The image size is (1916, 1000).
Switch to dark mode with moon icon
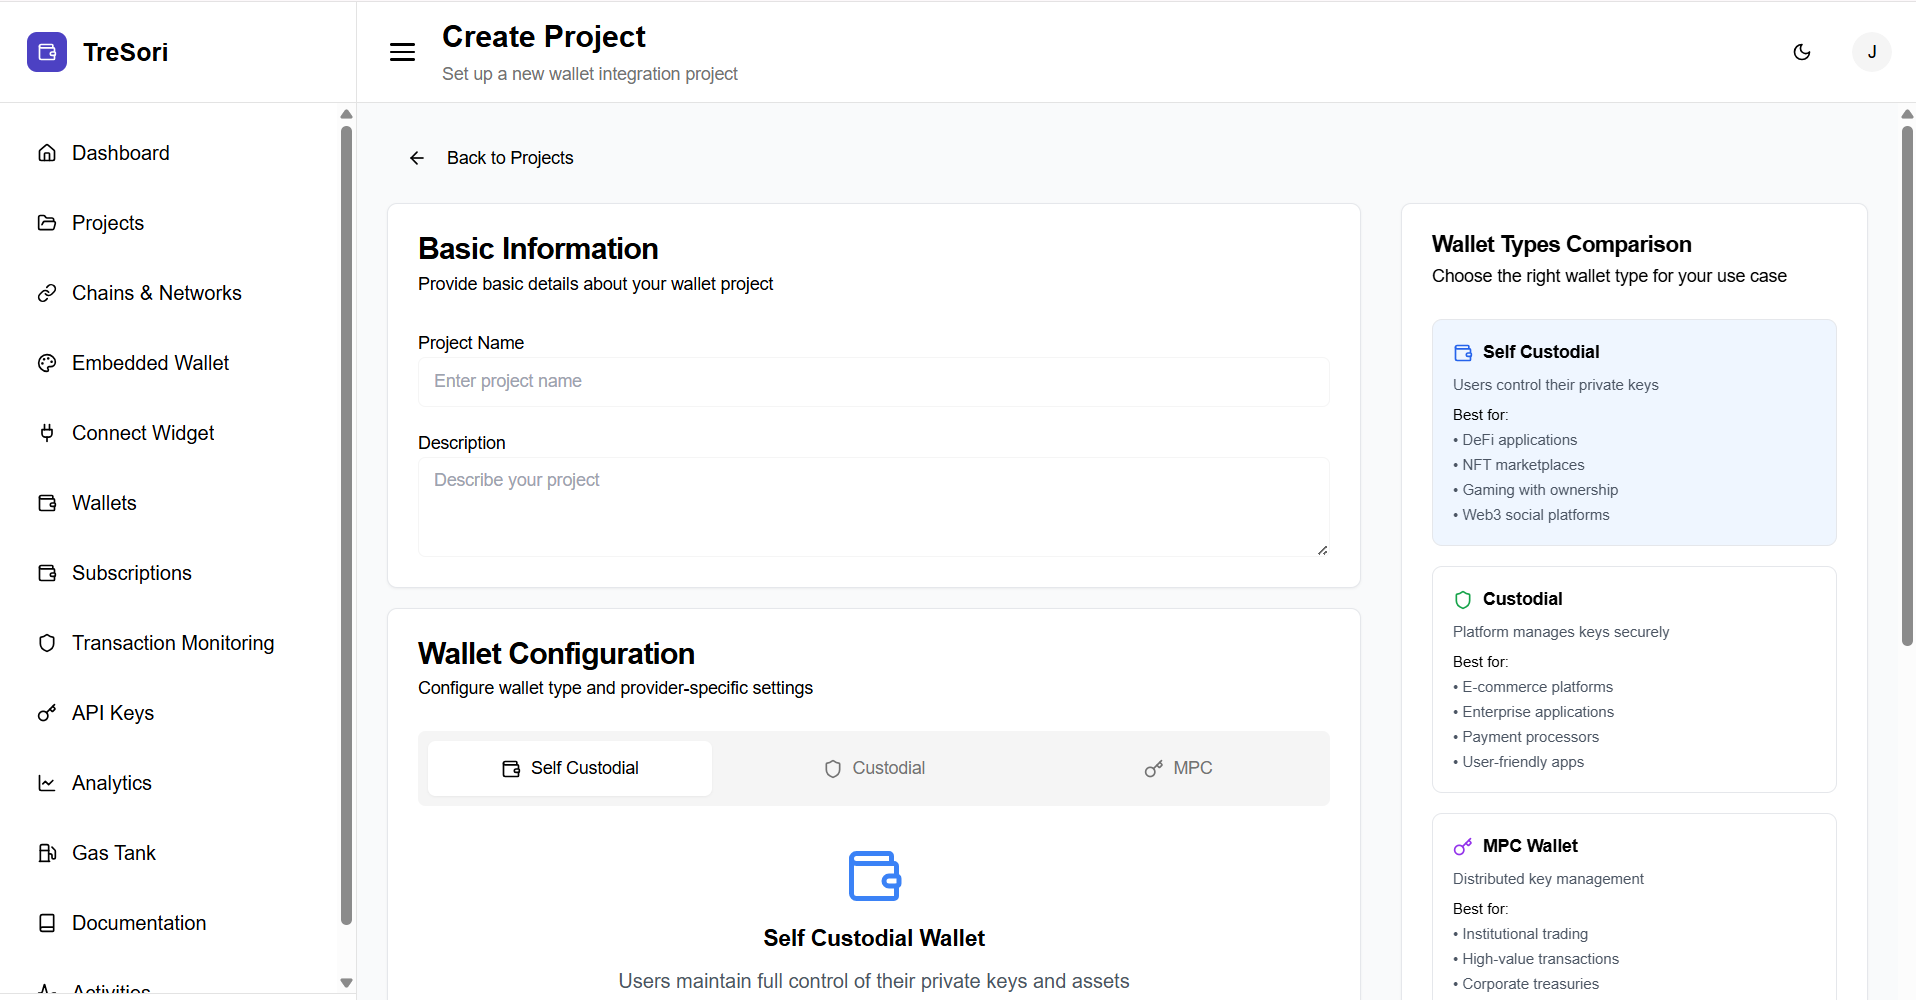point(1802,52)
